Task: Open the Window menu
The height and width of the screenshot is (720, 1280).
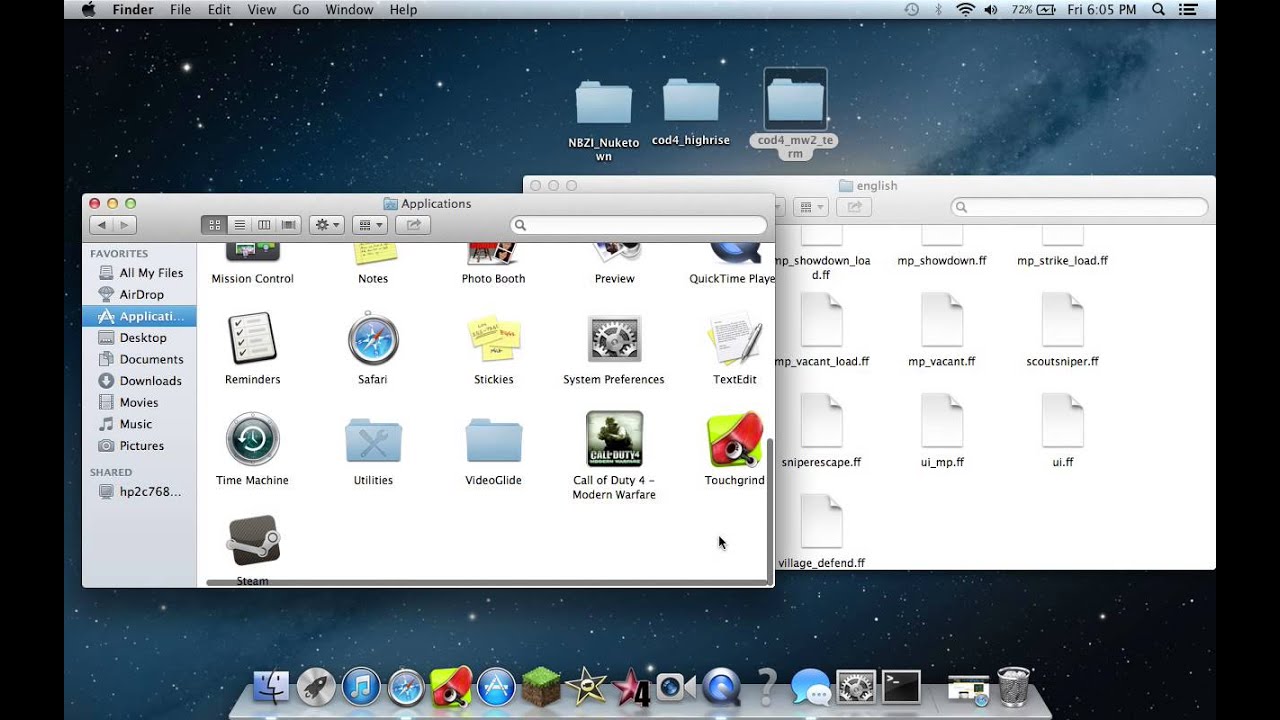Action: (349, 9)
